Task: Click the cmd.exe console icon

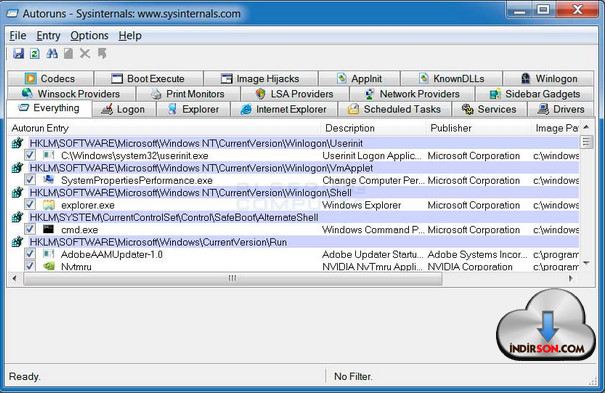Action: click(x=49, y=229)
